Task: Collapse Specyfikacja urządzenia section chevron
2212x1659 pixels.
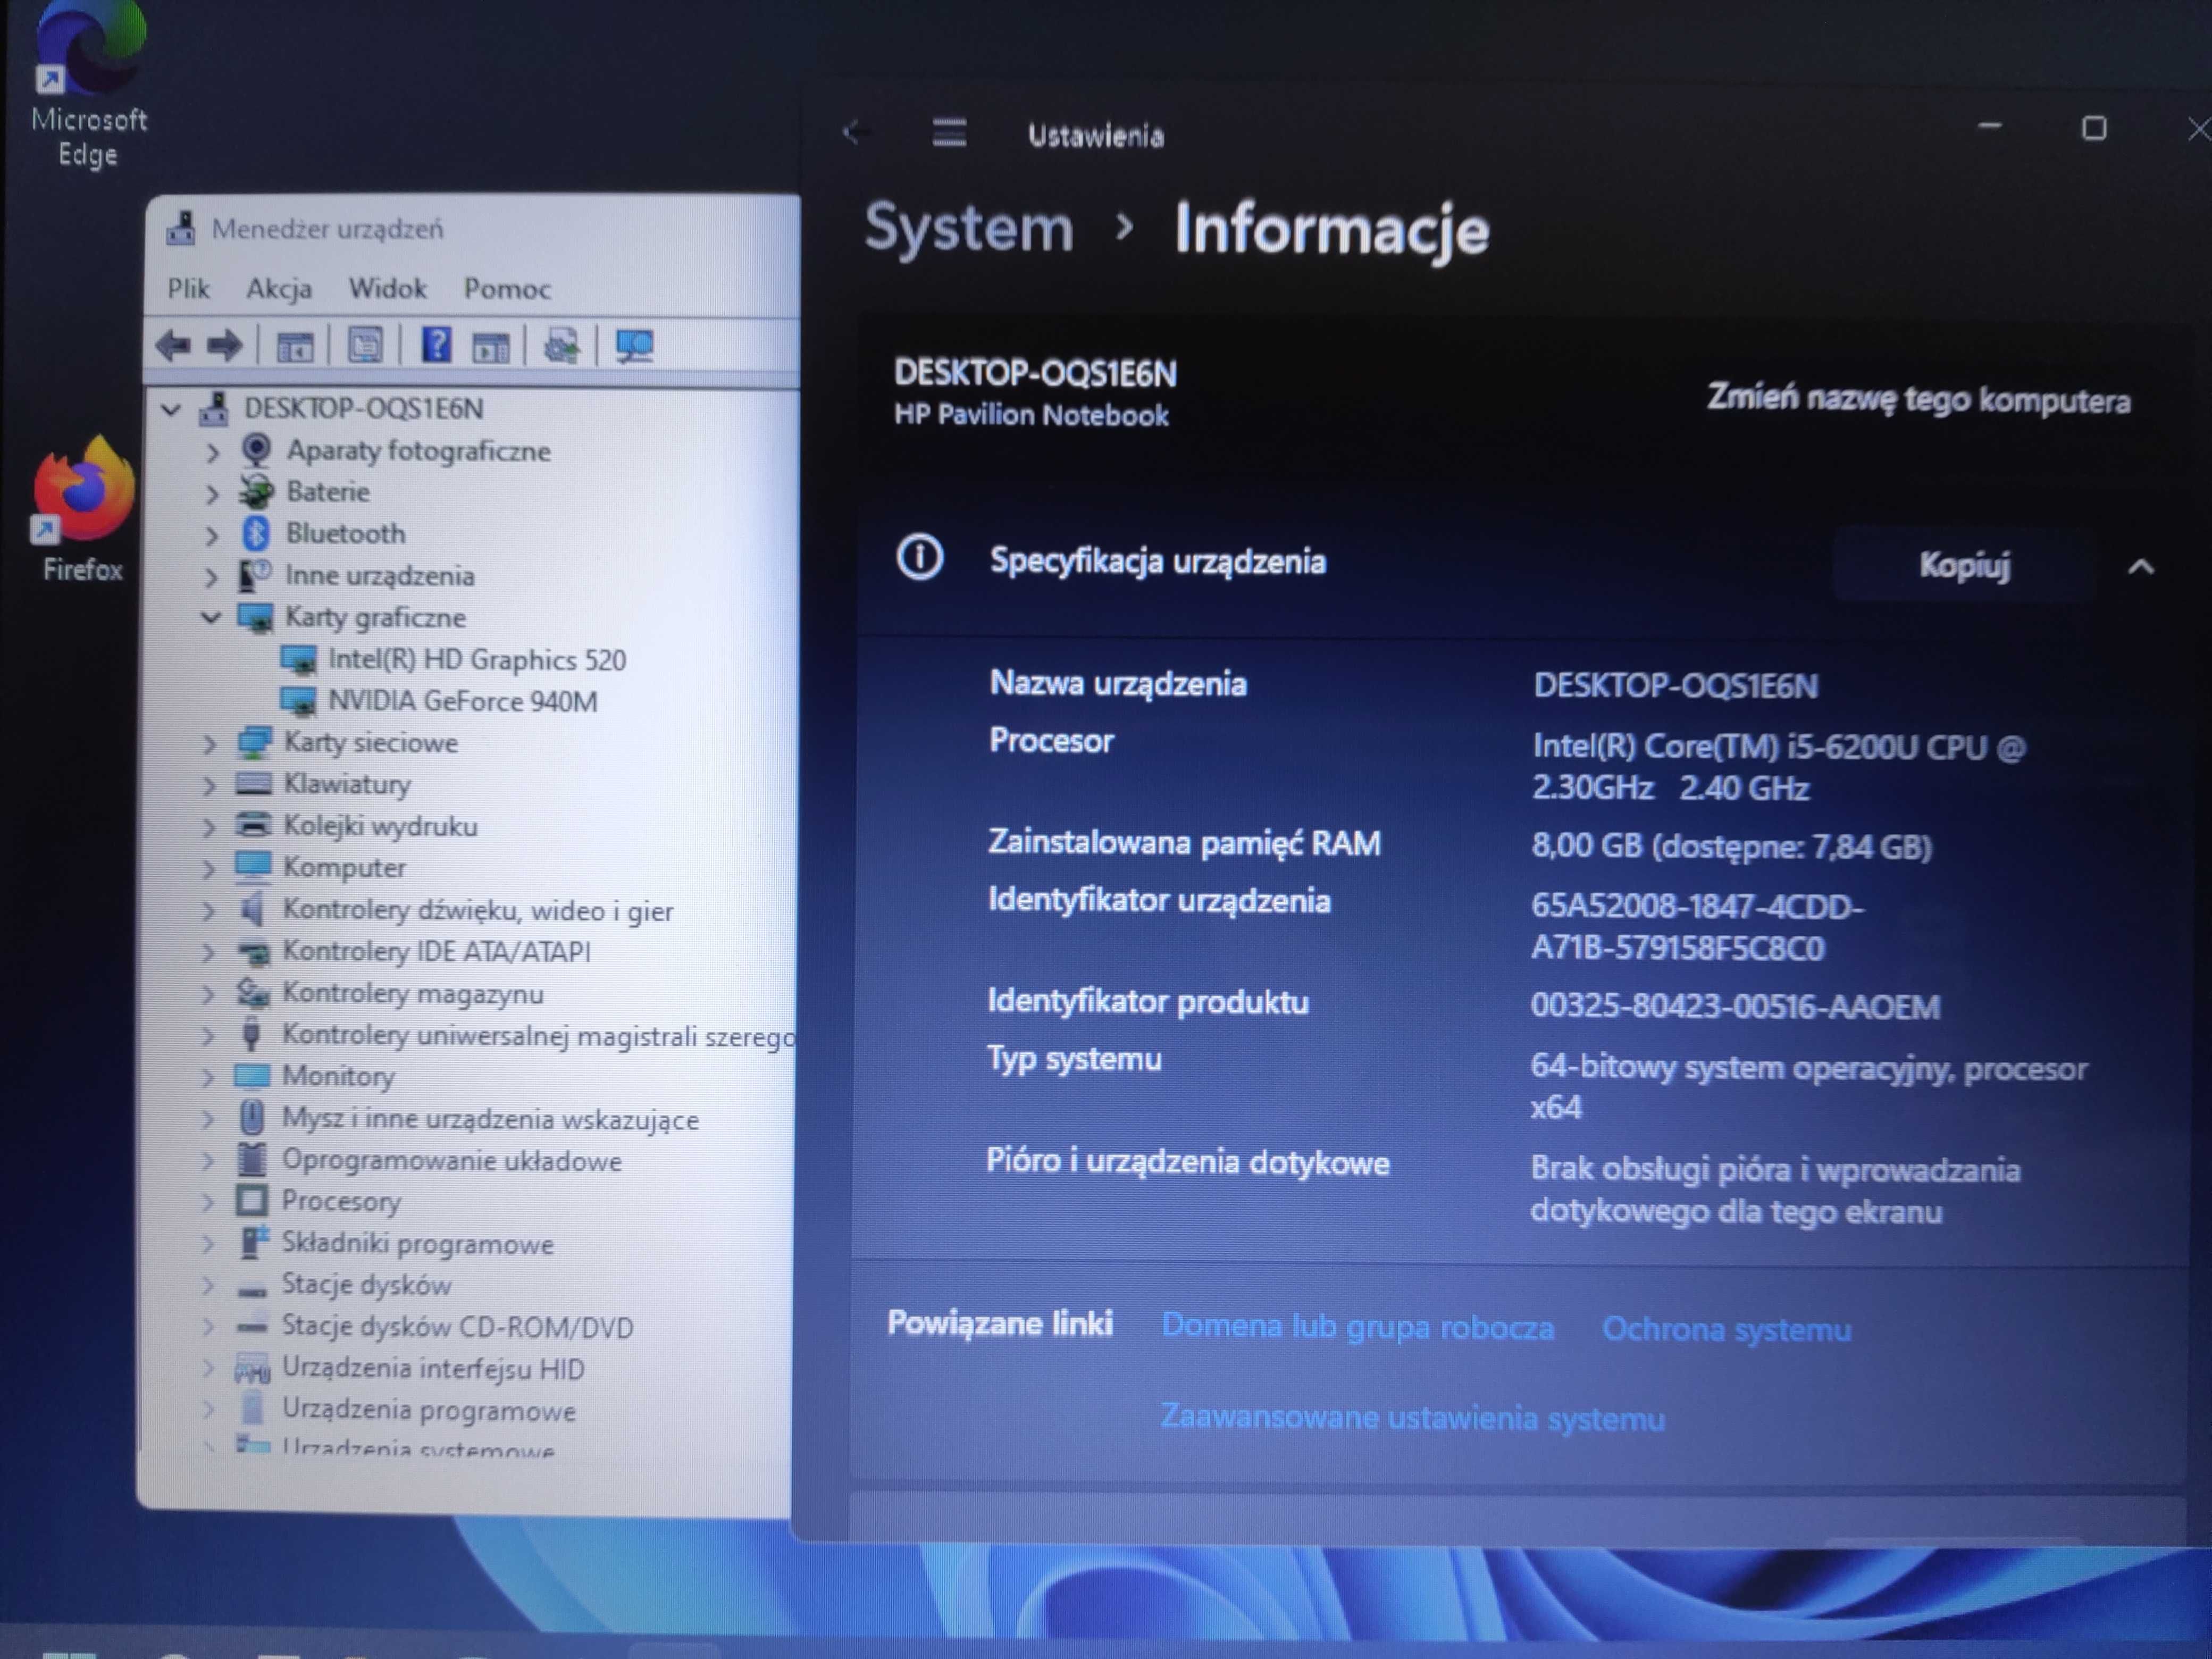Action: [2140, 567]
